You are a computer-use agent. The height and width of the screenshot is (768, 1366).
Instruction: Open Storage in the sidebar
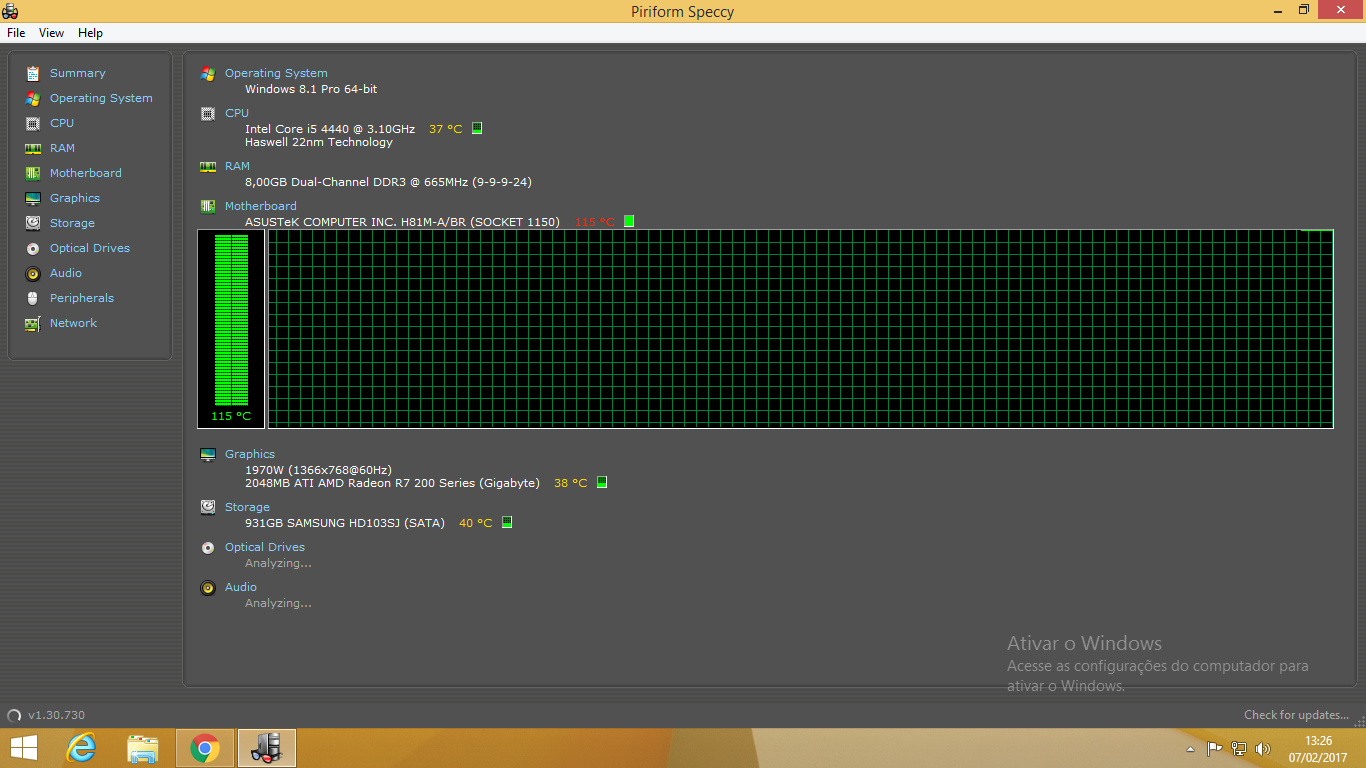(x=72, y=223)
